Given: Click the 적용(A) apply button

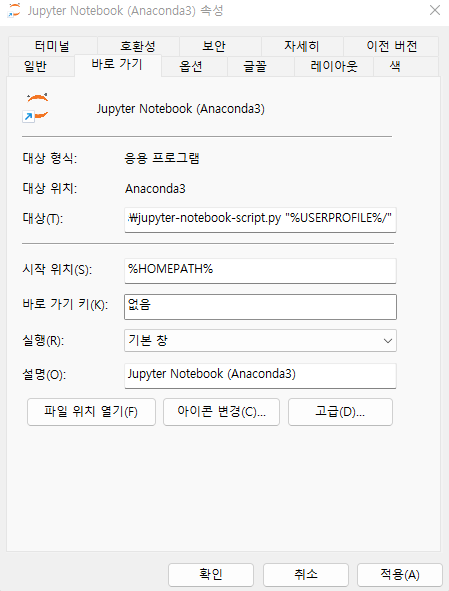Looking at the screenshot, I should point(400,574).
